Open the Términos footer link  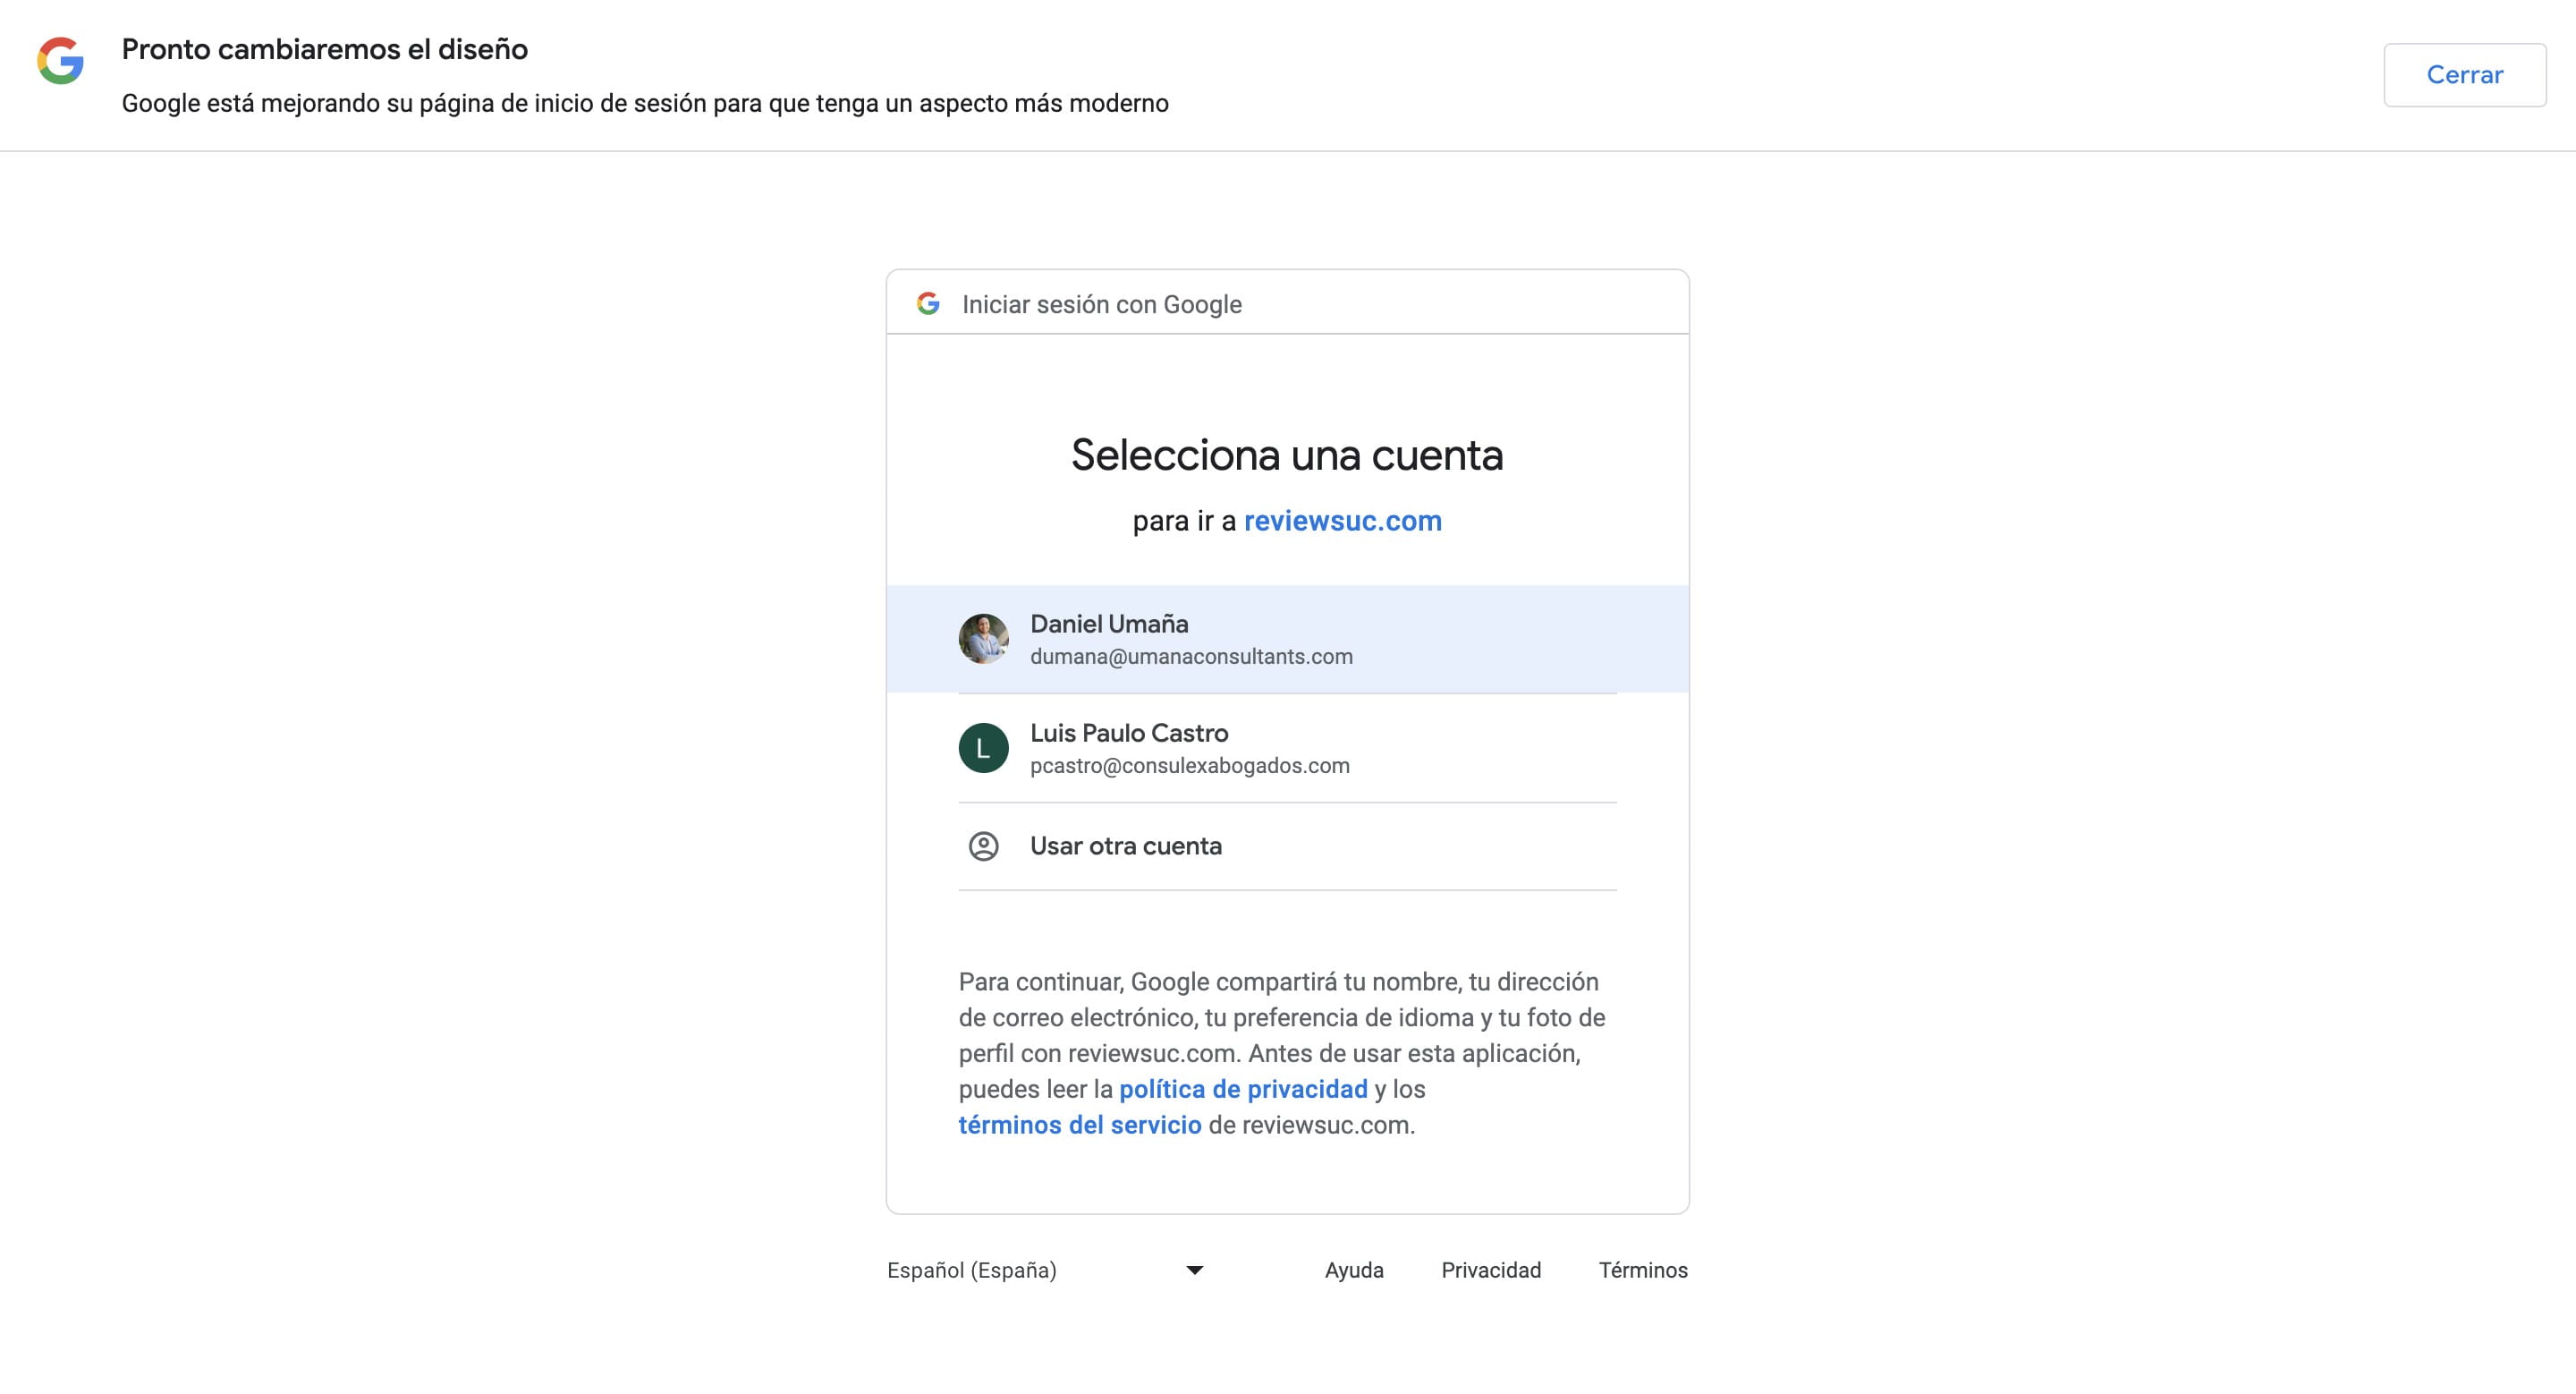point(1643,1270)
